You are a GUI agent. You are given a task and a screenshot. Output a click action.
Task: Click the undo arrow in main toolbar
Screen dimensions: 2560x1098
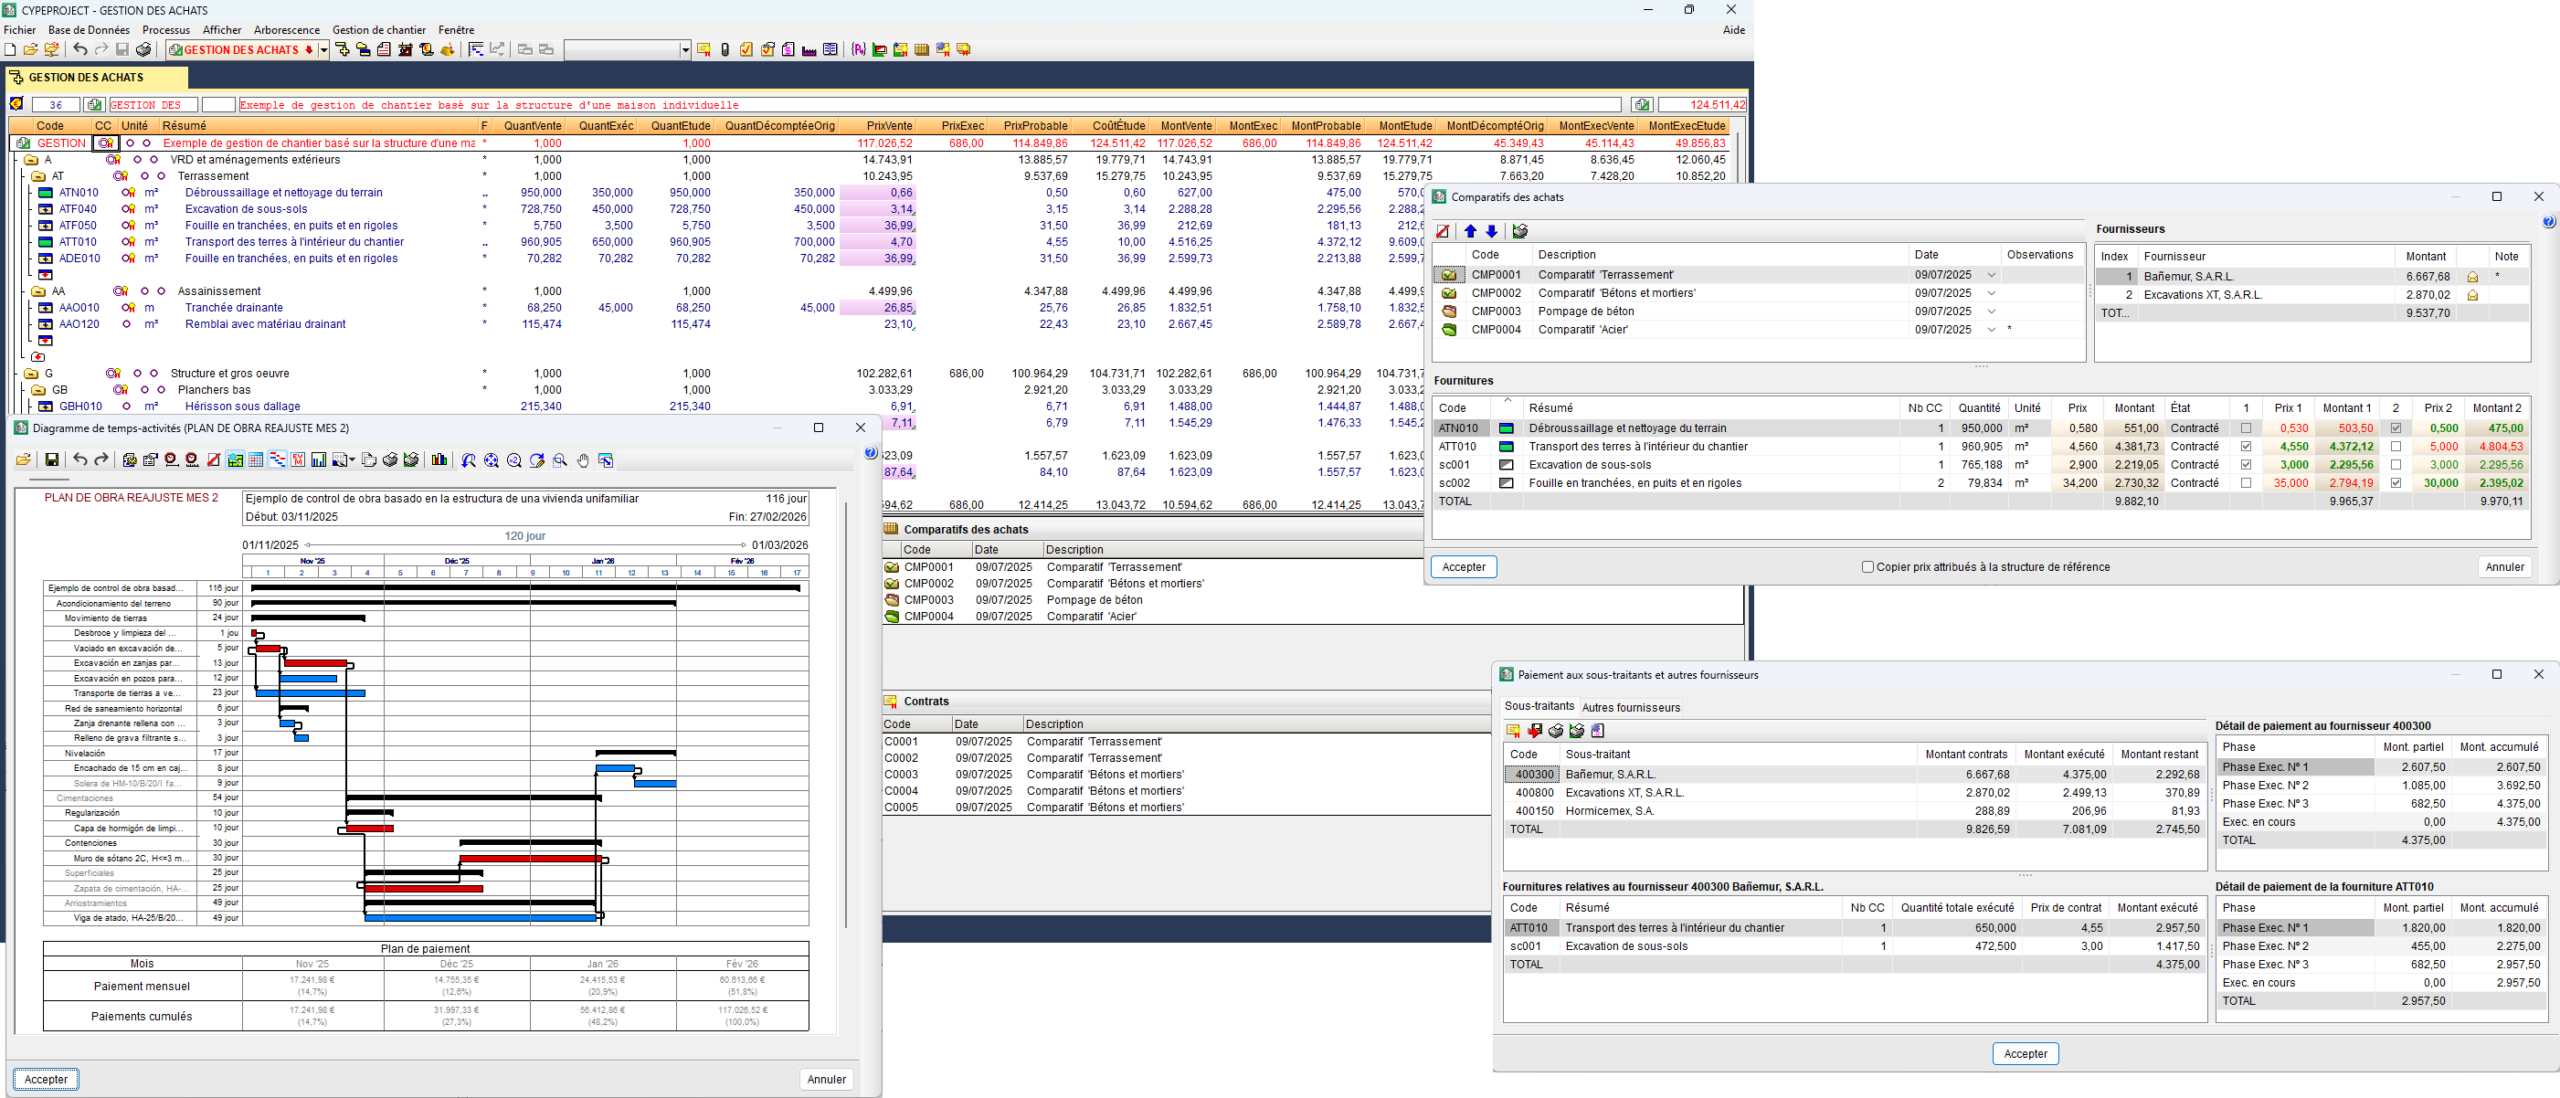pyautogui.click(x=80, y=50)
